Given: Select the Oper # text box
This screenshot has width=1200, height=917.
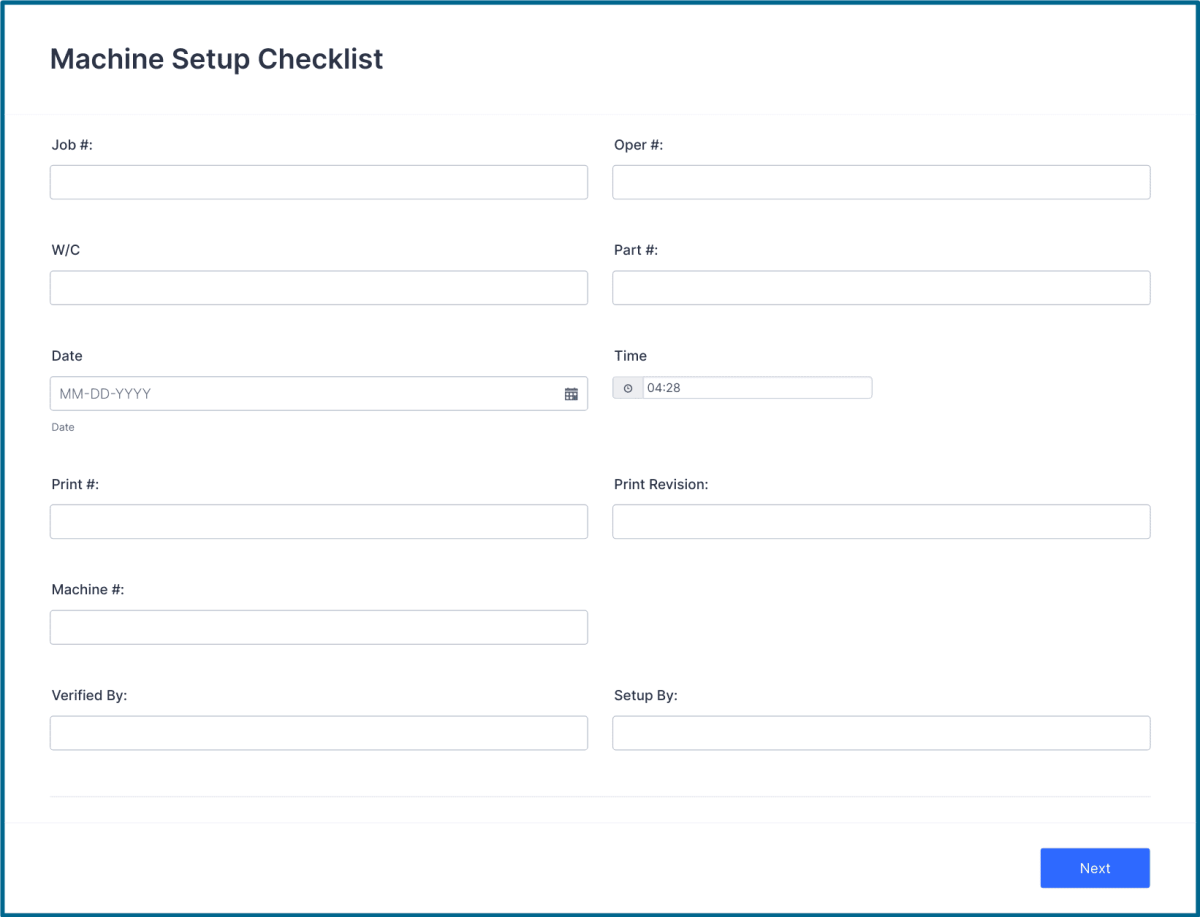Looking at the screenshot, I should point(880,181).
